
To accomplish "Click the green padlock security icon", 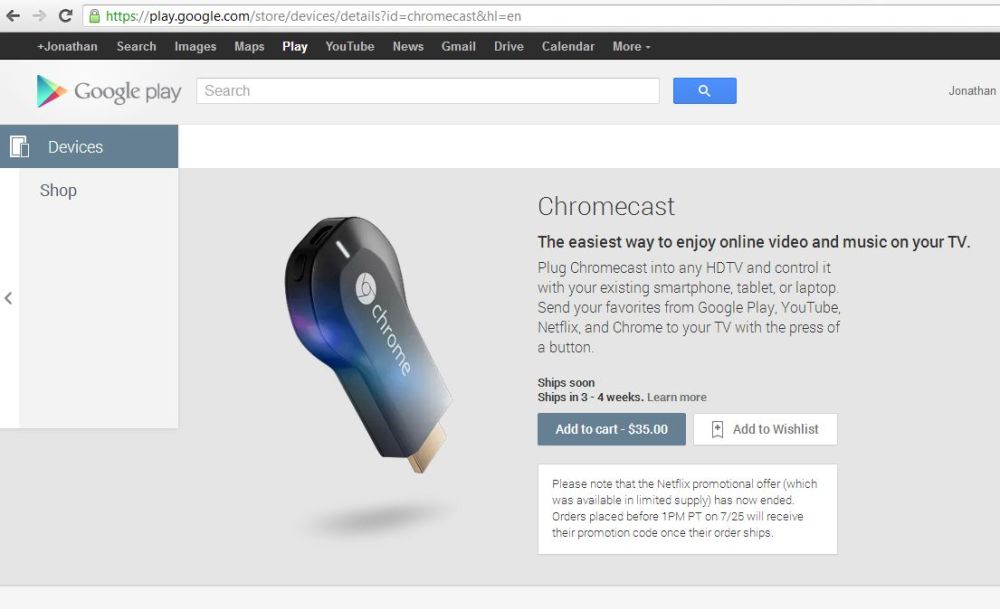I will (x=94, y=16).
